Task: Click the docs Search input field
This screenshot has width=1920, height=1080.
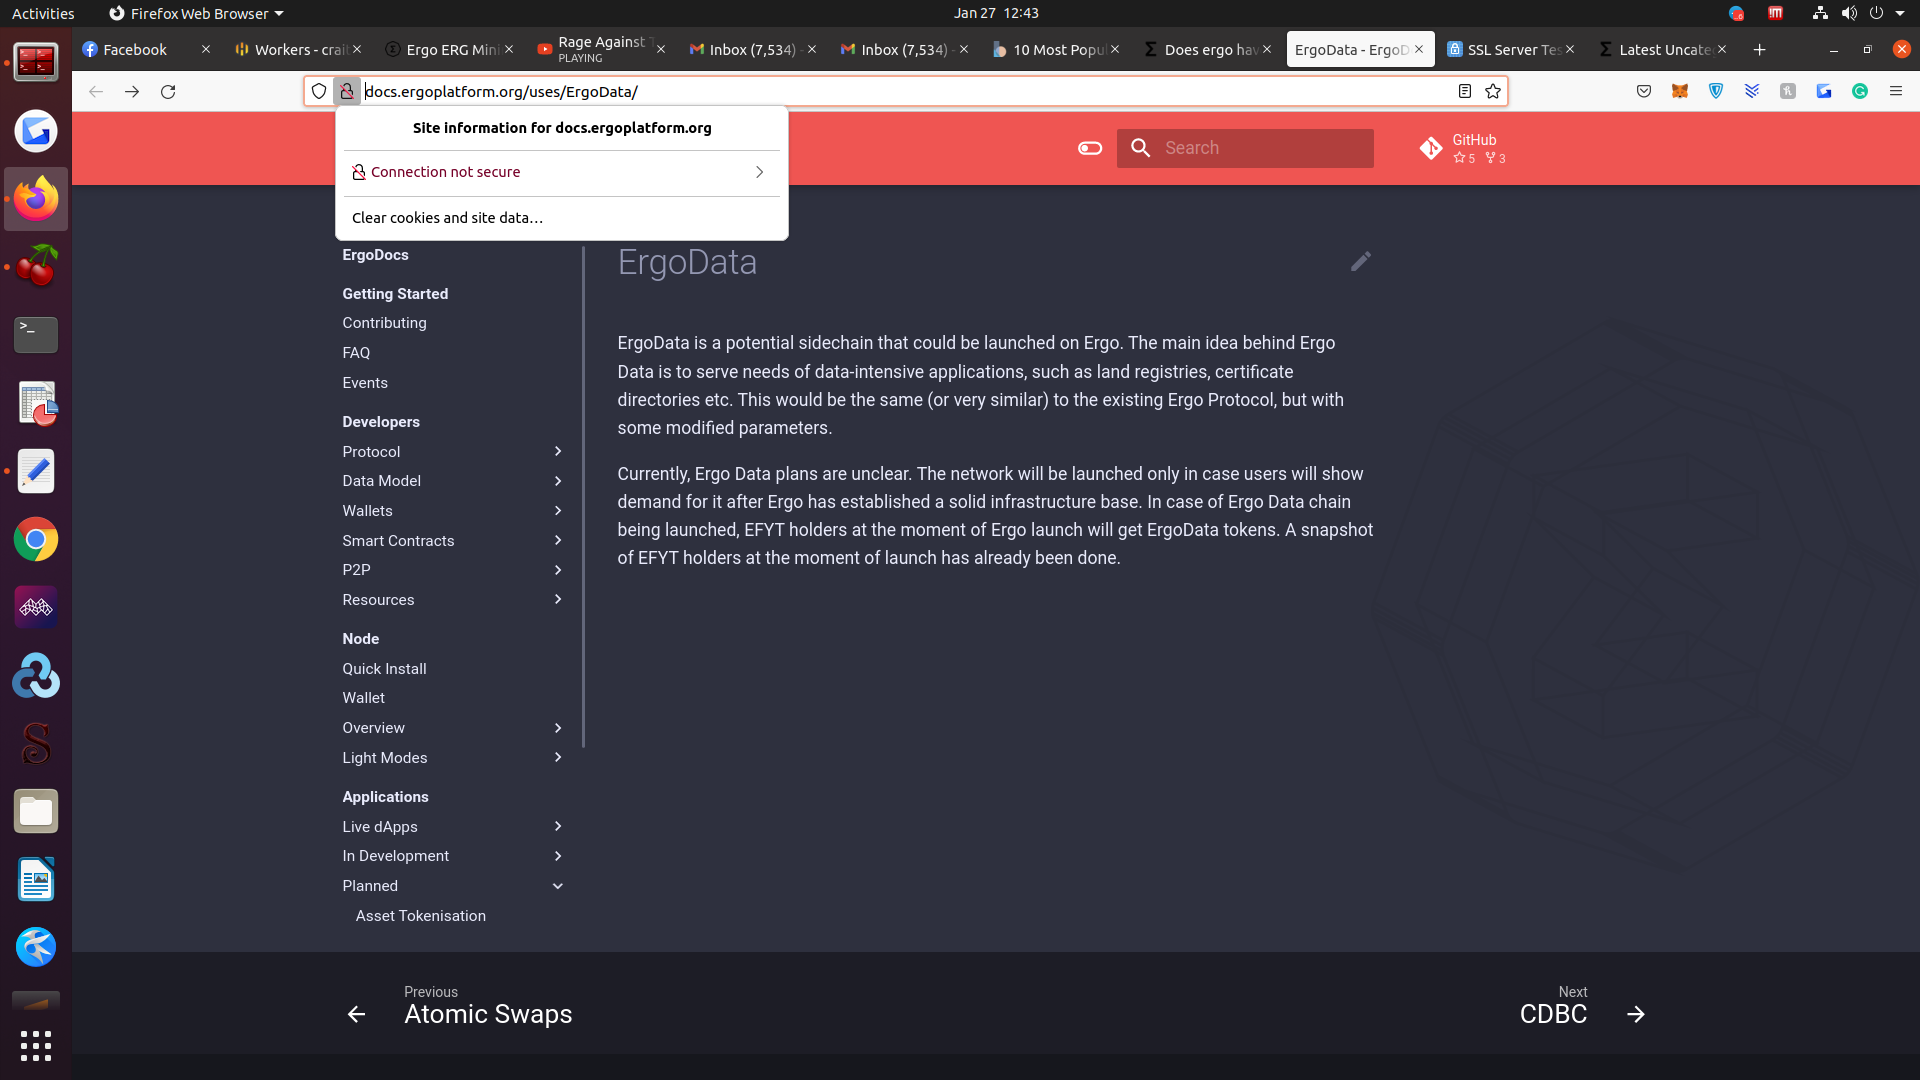Action: point(1262,148)
